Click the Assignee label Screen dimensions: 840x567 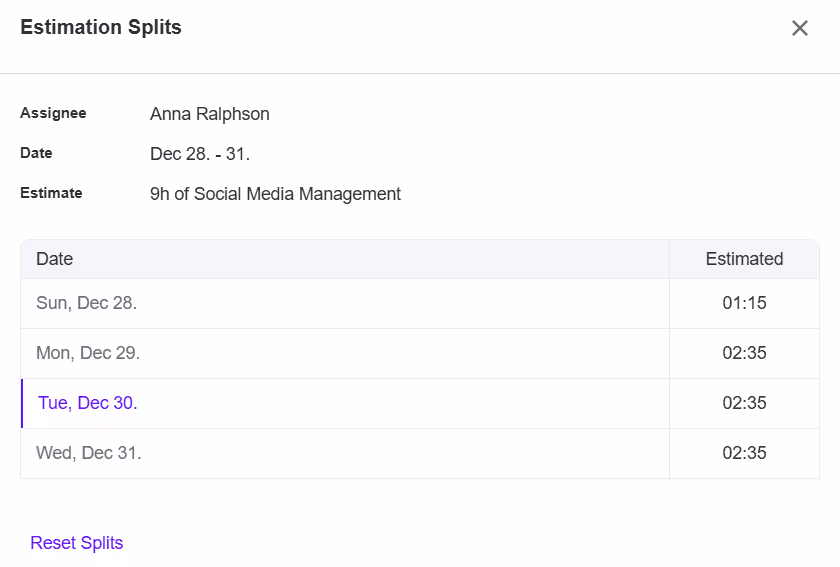[x=53, y=113]
